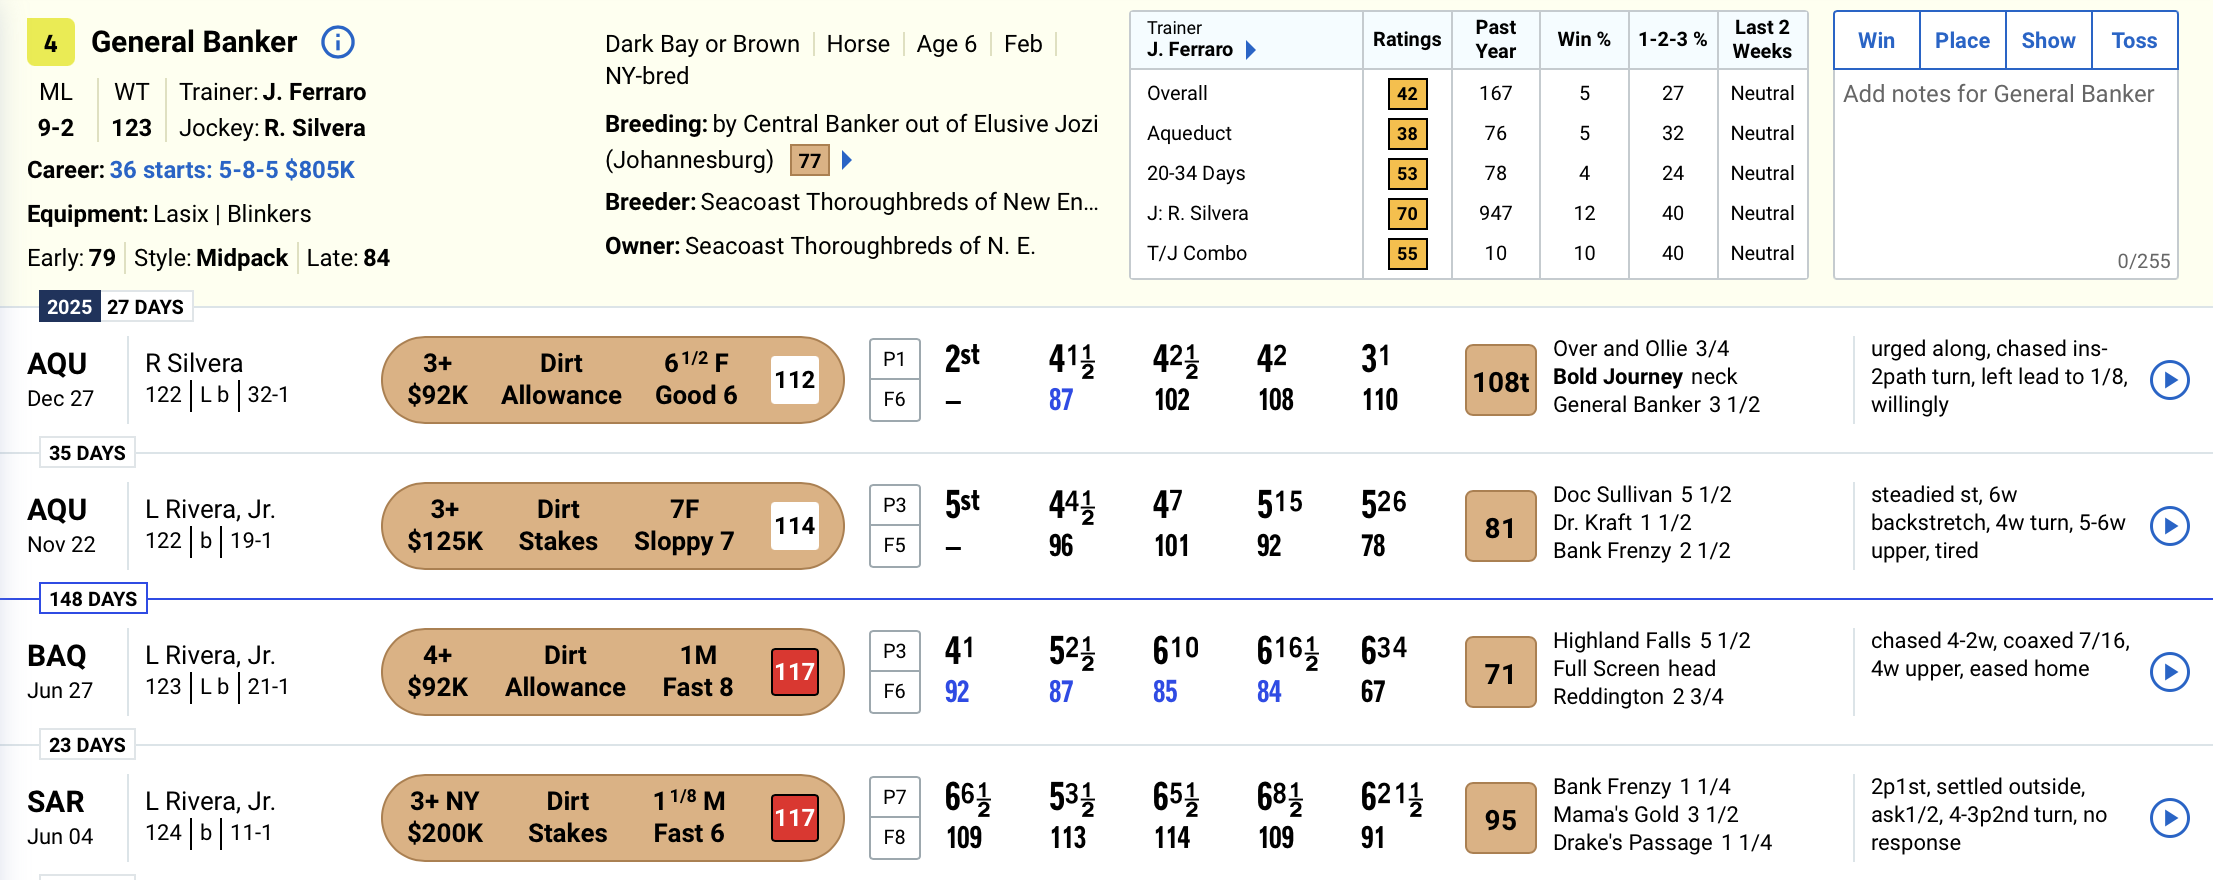The width and height of the screenshot is (2228, 880).
Task: Play replay of Nov 22 Aqueduct race
Action: point(2169,526)
